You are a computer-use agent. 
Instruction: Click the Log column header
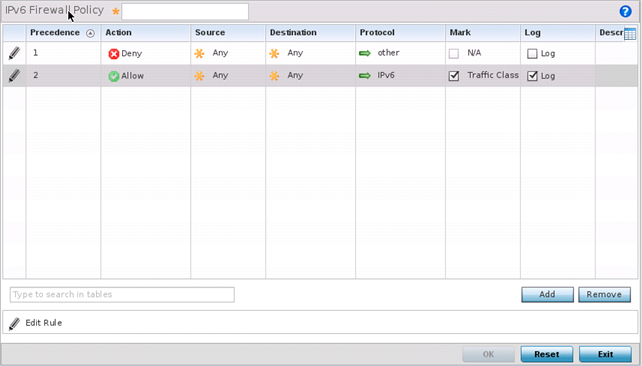(558, 33)
